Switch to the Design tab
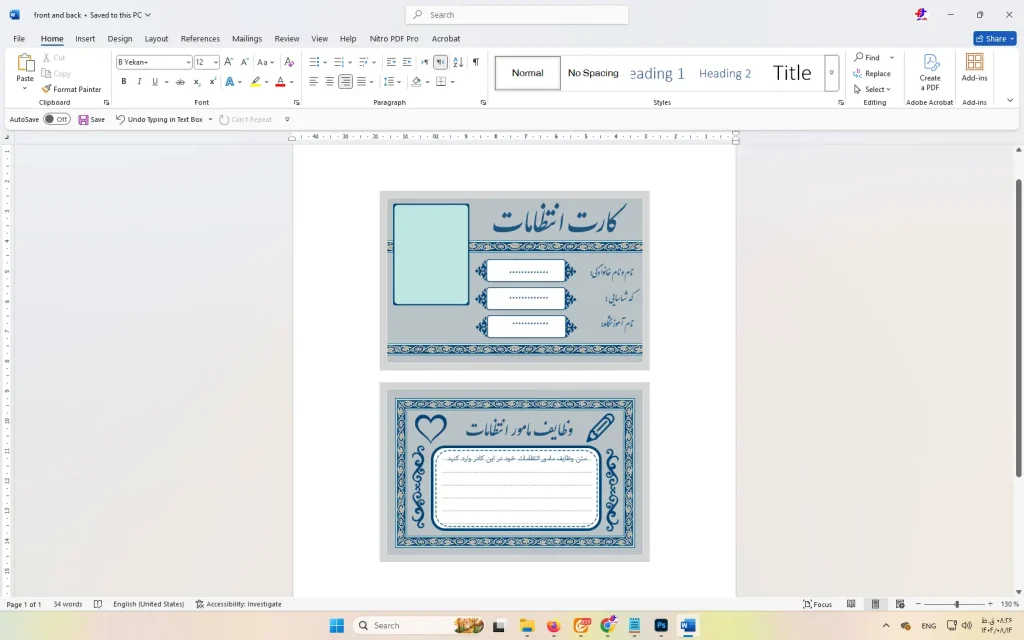 point(120,39)
